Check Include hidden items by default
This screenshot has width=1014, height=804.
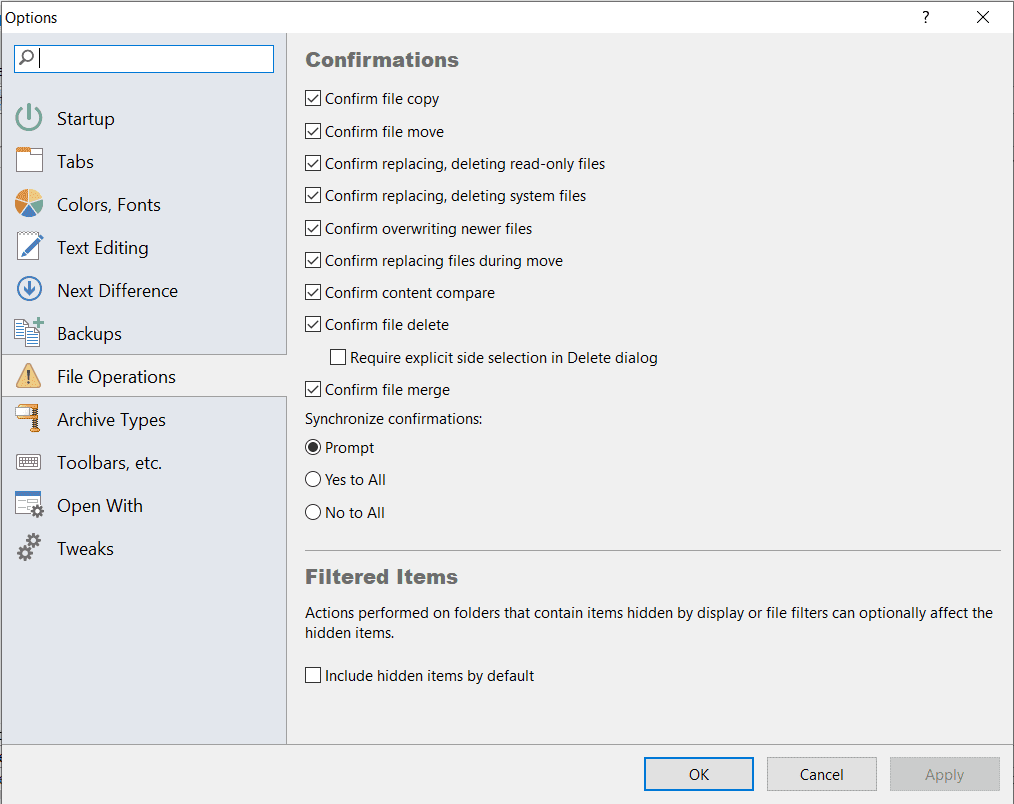click(x=313, y=676)
